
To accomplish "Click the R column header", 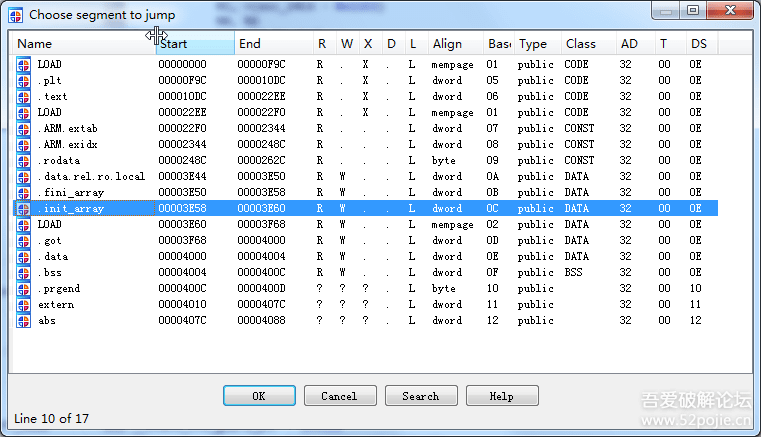I will click(325, 44).
